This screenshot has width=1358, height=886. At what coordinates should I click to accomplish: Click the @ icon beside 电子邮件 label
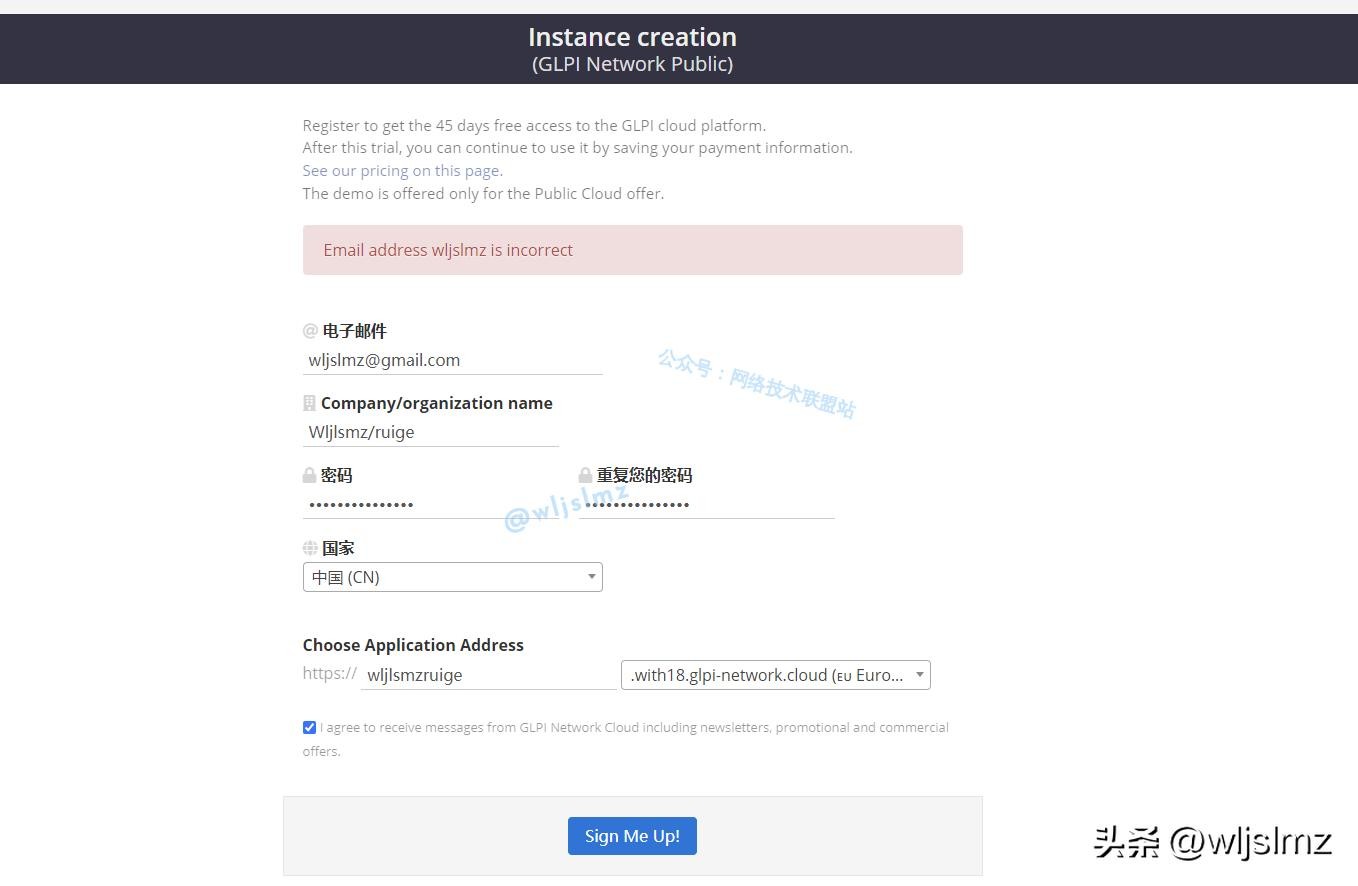click(310, 331)
